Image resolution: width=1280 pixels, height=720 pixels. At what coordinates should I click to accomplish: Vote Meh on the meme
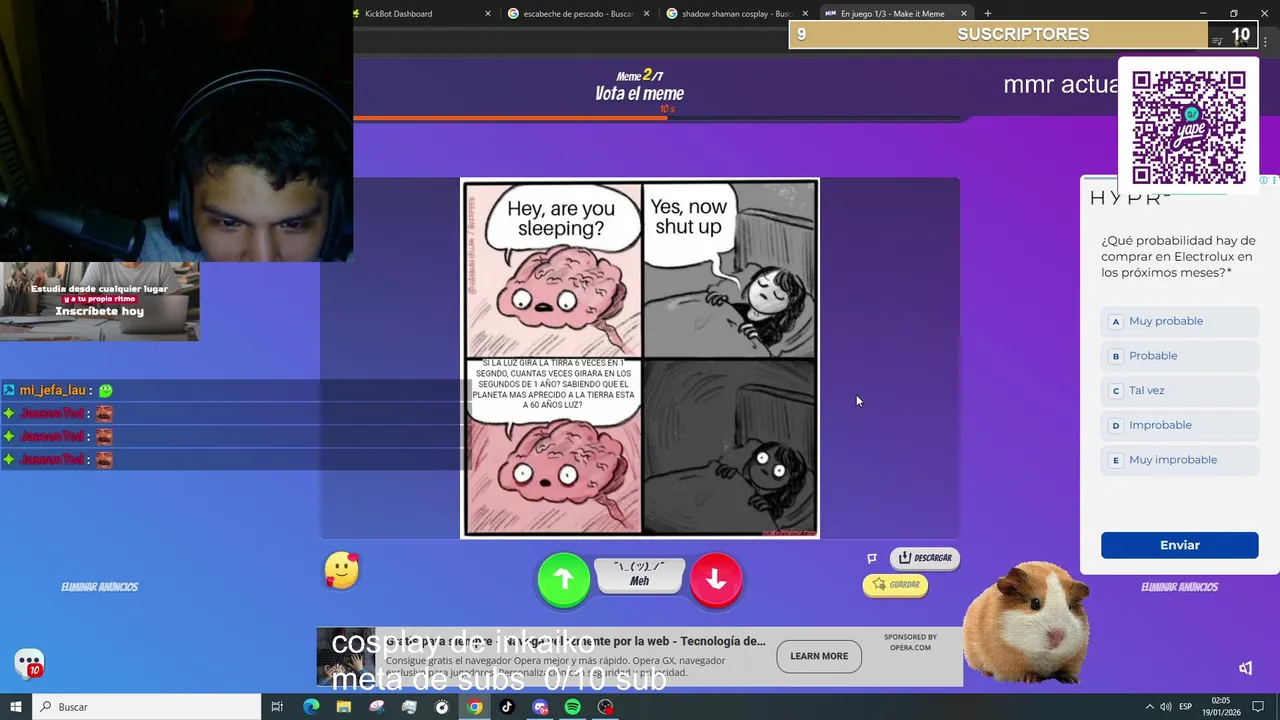point(640,575)
